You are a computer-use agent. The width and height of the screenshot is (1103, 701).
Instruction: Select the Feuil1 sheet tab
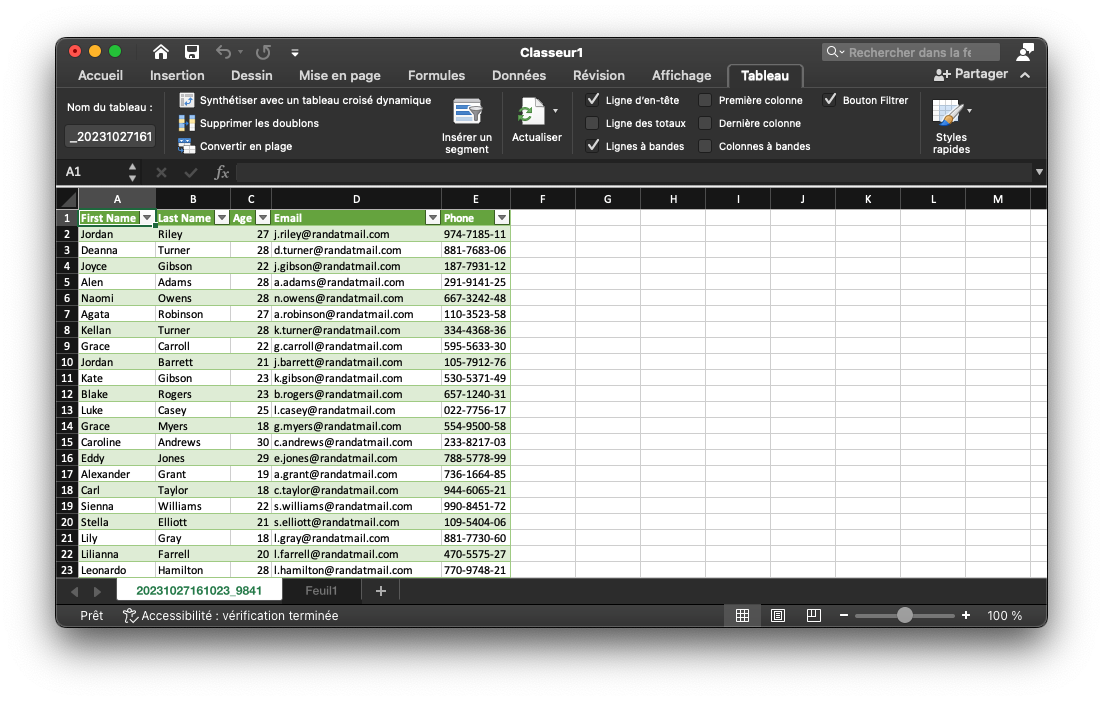click(x=321, y=591)
